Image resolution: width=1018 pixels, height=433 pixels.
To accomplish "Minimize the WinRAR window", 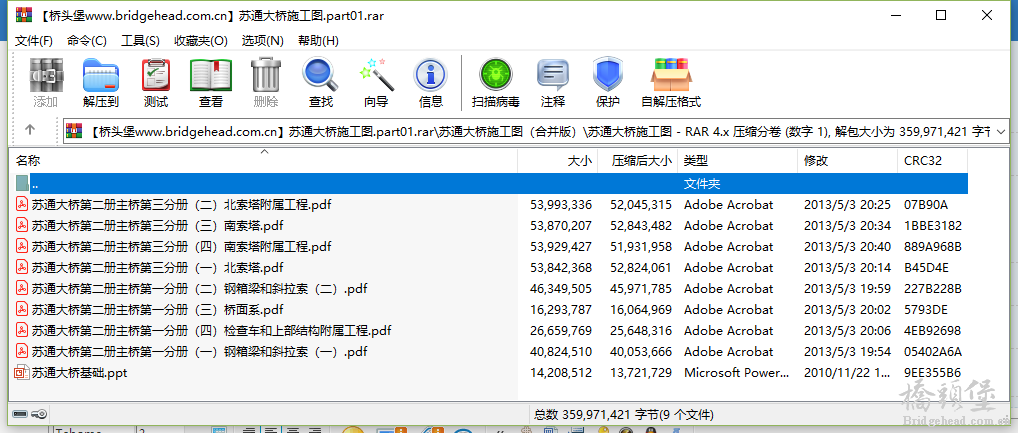I will coord(895,16).
